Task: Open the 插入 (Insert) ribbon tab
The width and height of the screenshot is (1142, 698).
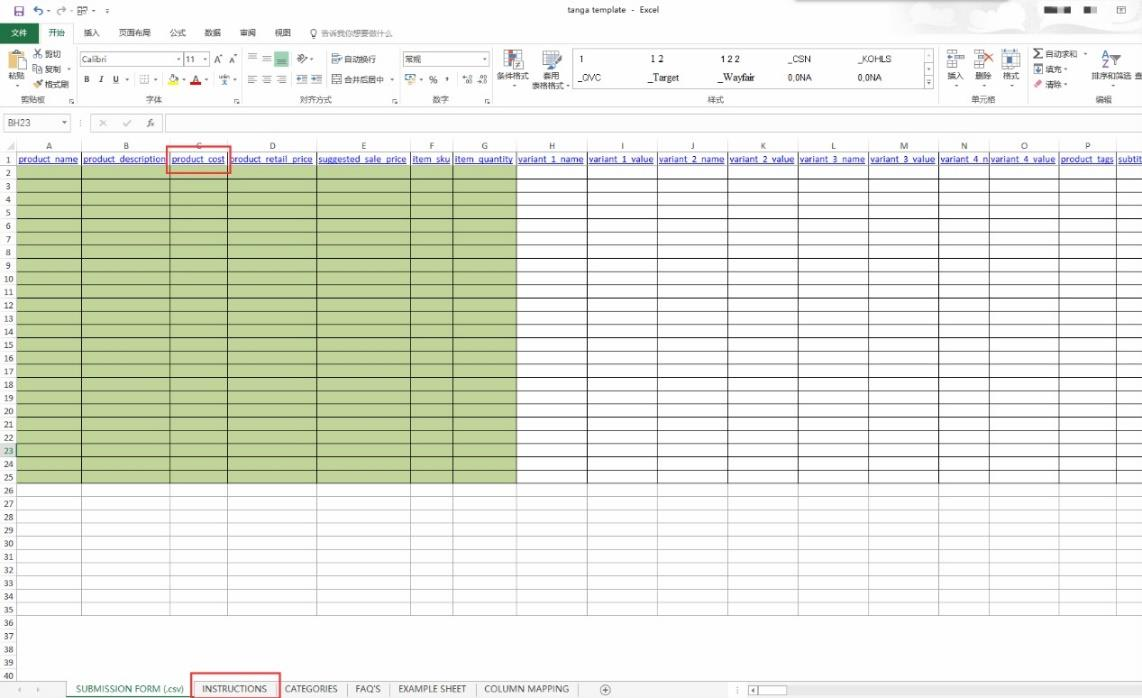Action: [91, 33]
